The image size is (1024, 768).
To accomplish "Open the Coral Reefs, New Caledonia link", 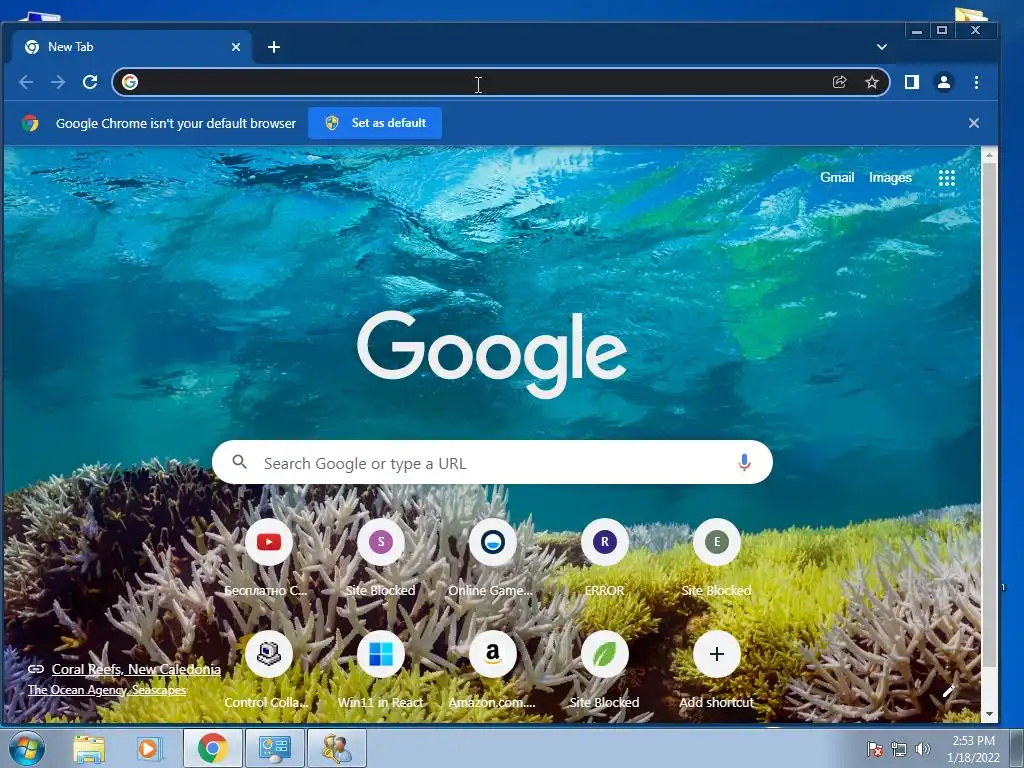I will tap(136, 669).
